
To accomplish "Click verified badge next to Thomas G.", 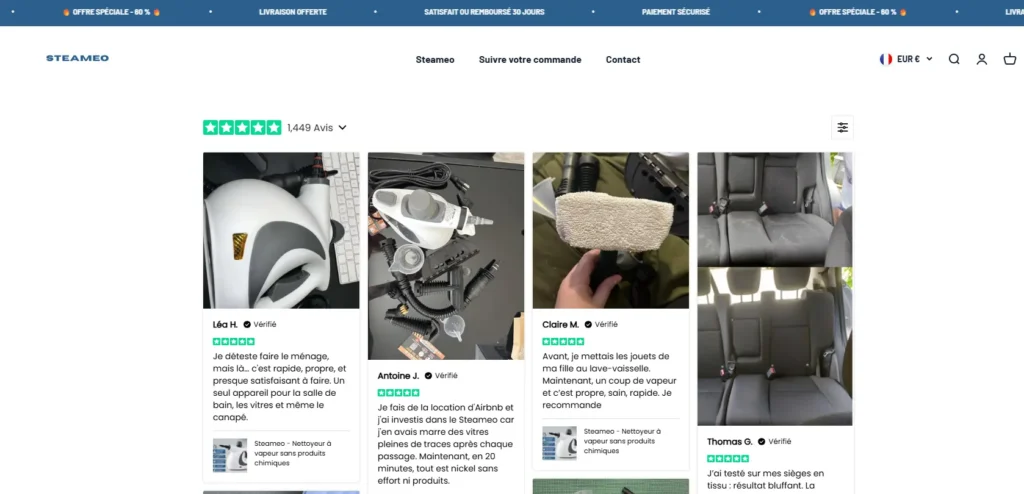I will pos(762,441).
